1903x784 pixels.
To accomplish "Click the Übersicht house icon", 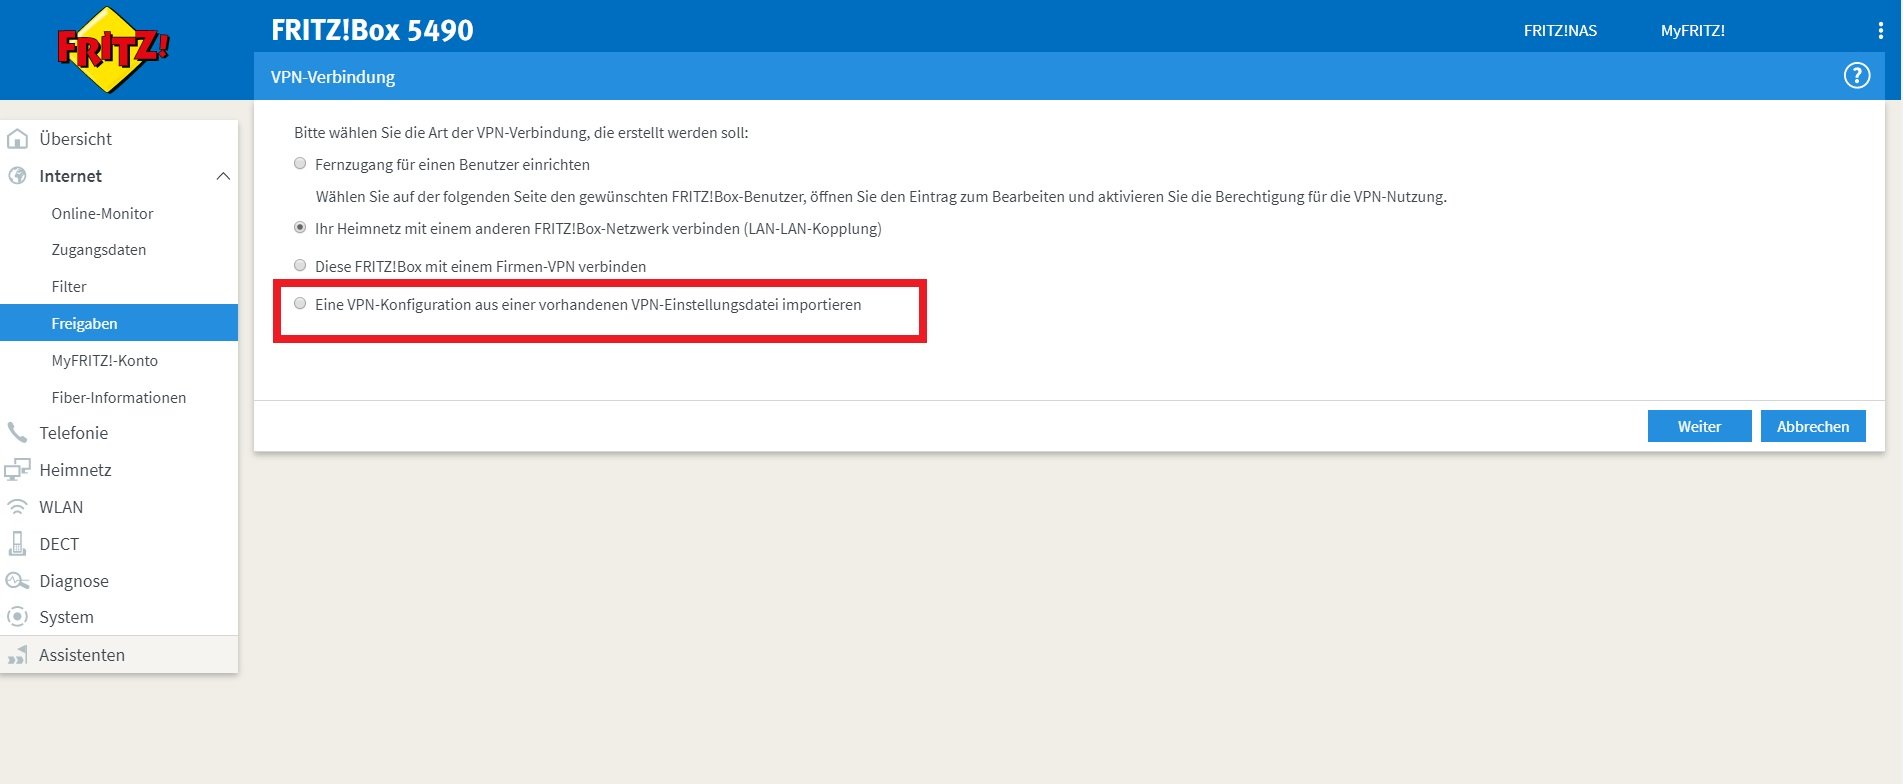I will pos(17,139).
